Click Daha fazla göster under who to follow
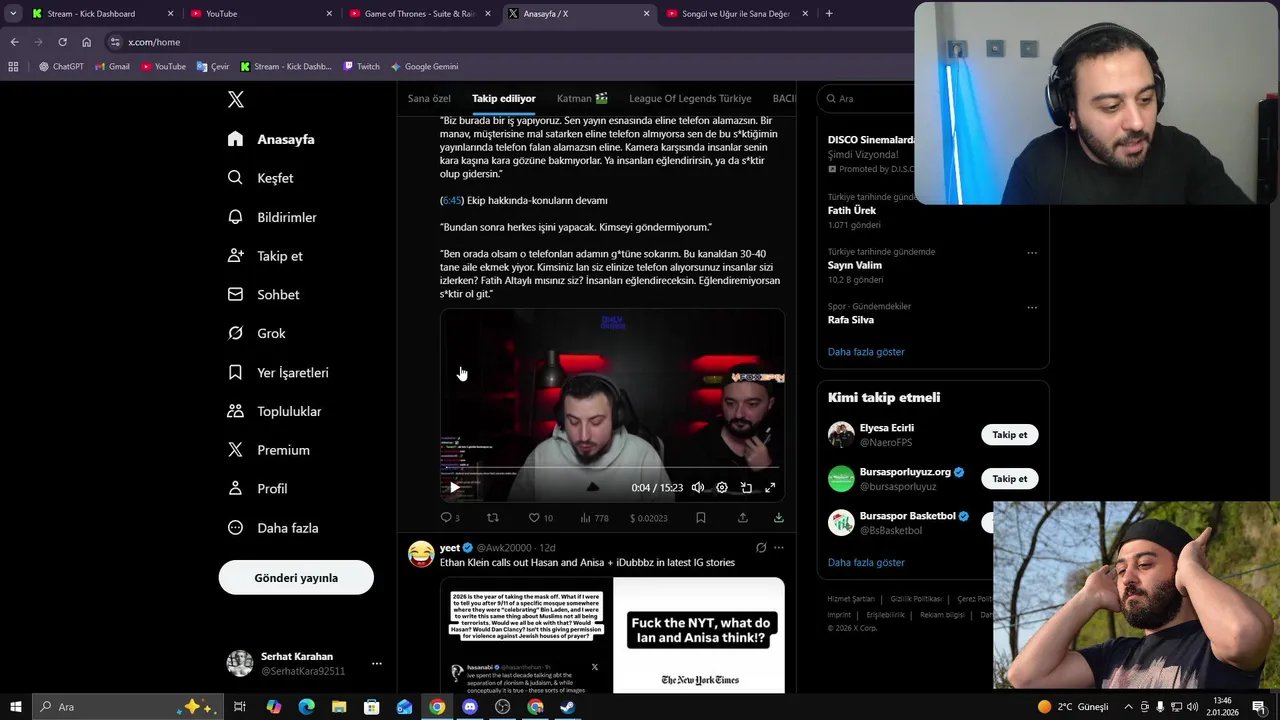Screen dimensions: 1280x720 866,562
